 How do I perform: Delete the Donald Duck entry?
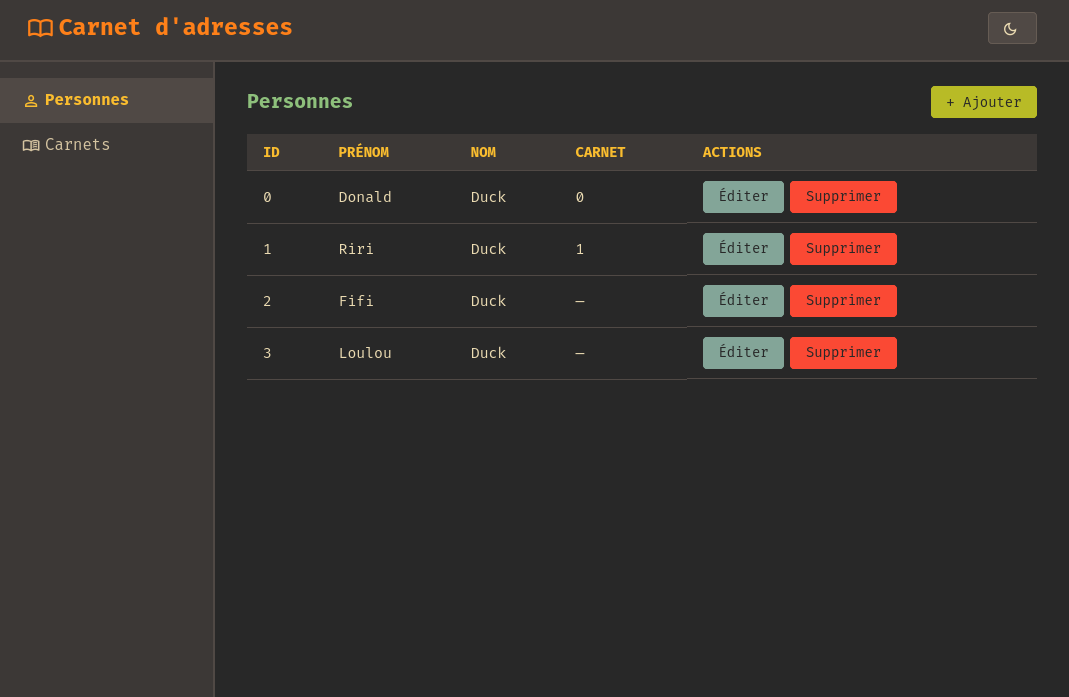tap(843, 197)
